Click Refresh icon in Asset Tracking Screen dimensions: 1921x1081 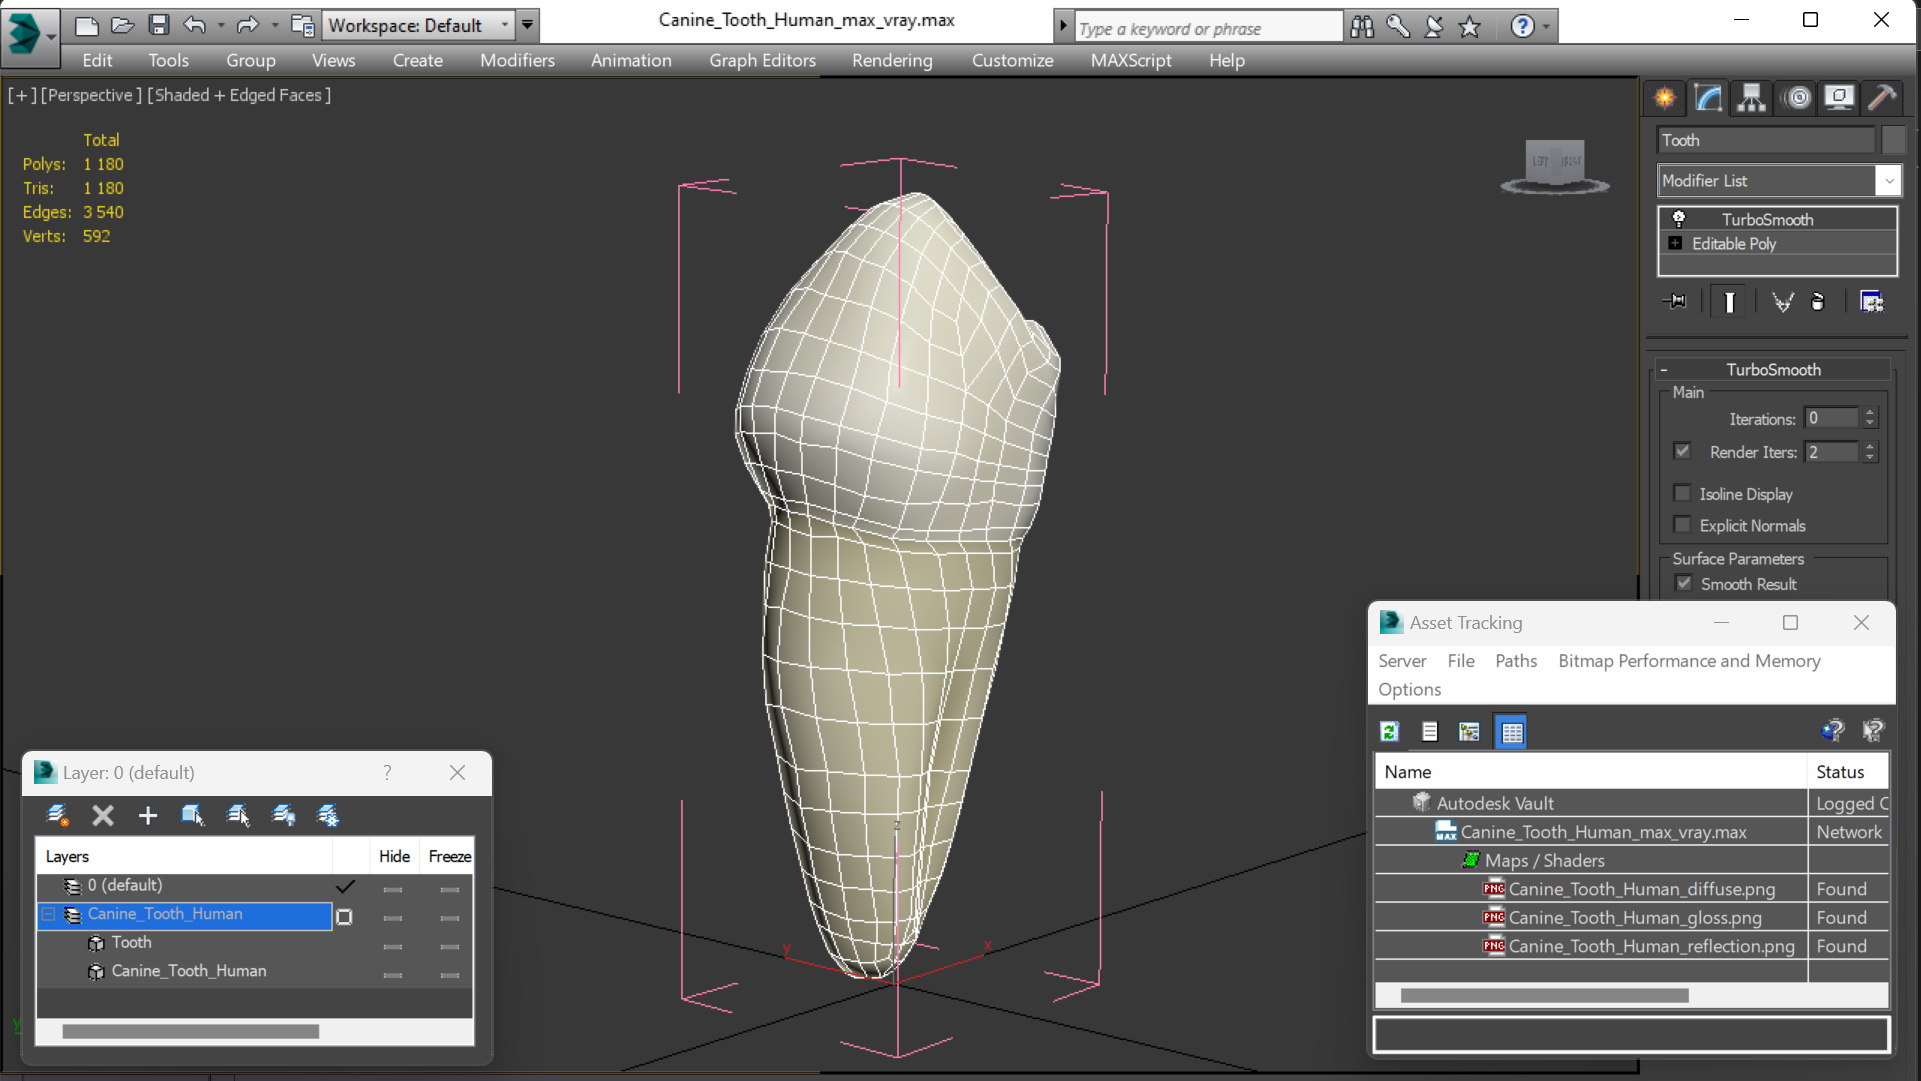tap(1389, 732)
